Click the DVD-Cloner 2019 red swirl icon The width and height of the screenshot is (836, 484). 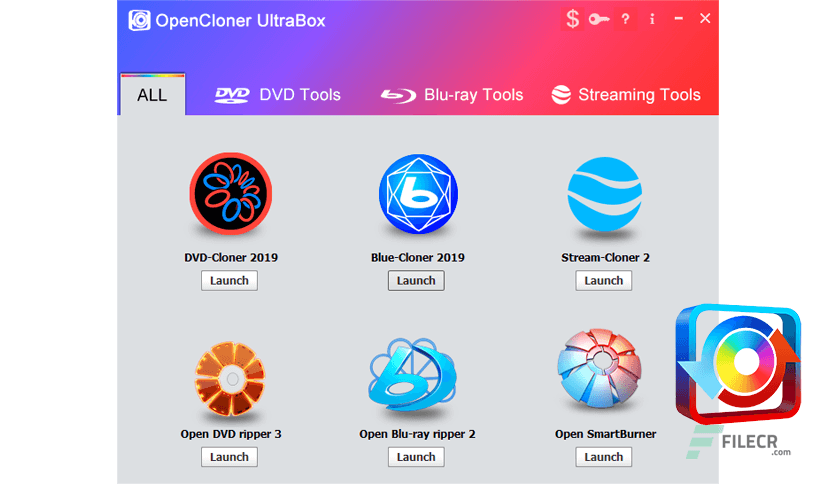click(x=230, y=194)
